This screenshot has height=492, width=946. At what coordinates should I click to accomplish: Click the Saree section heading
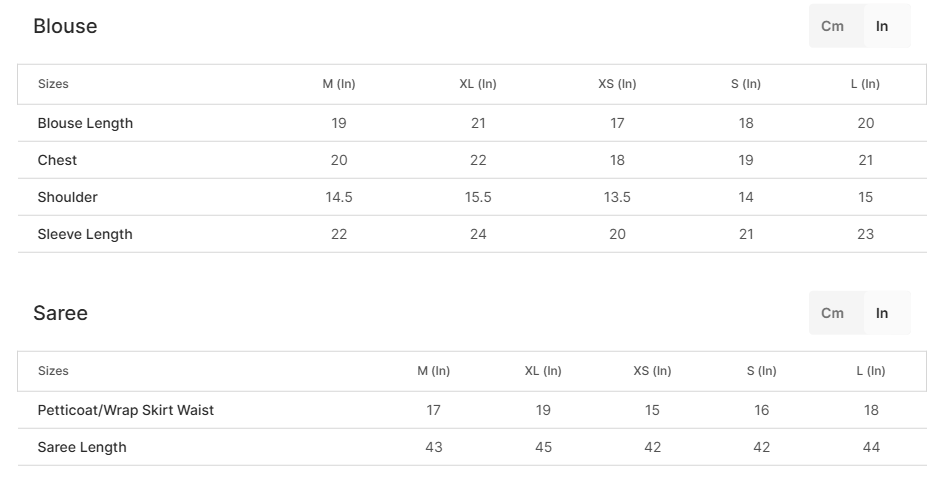click(60, 313)
